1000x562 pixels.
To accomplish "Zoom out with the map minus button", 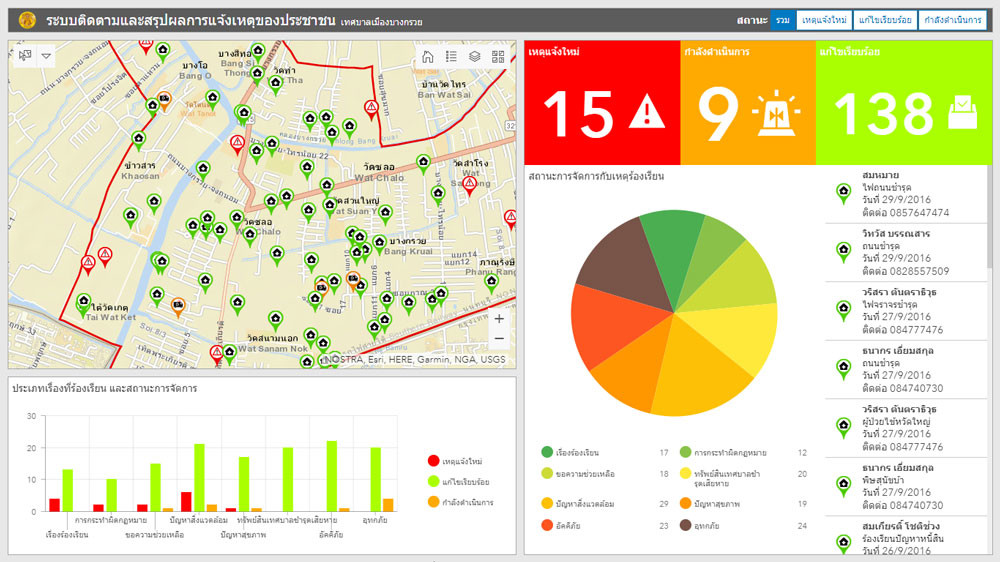I will (x=499, y=339).
